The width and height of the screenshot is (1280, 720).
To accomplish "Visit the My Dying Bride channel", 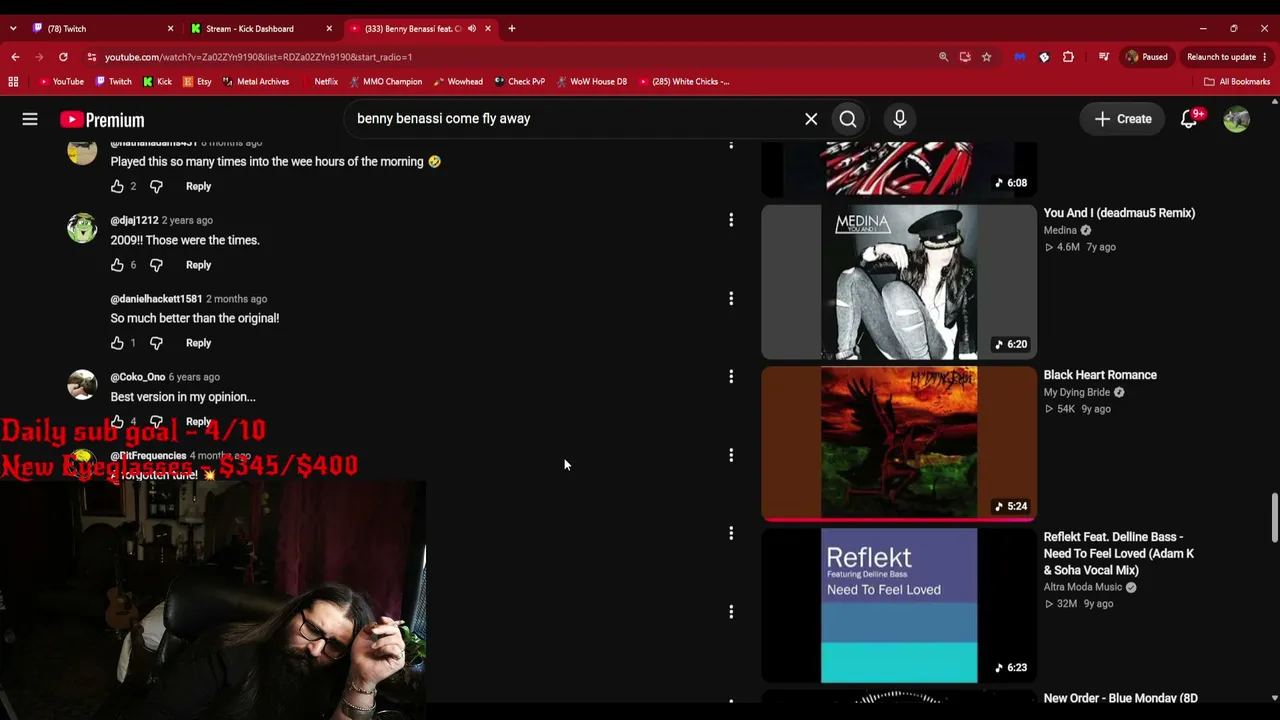I will click(1077, 392).
